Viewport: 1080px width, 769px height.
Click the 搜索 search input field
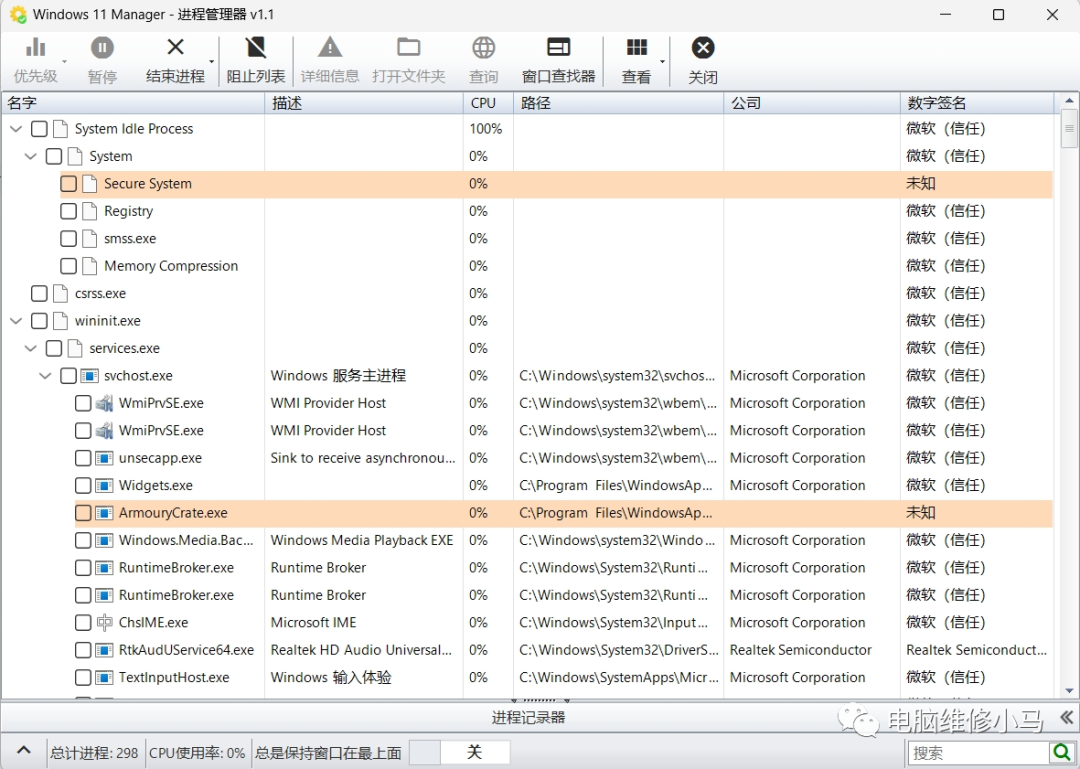coord(978,752)
